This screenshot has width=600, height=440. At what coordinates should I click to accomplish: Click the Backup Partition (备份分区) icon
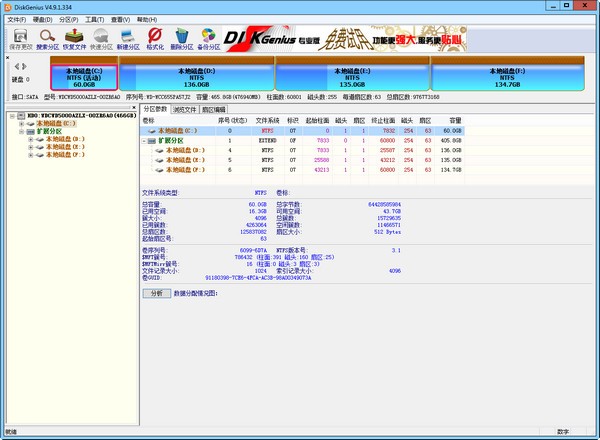(x=209, y=39)
